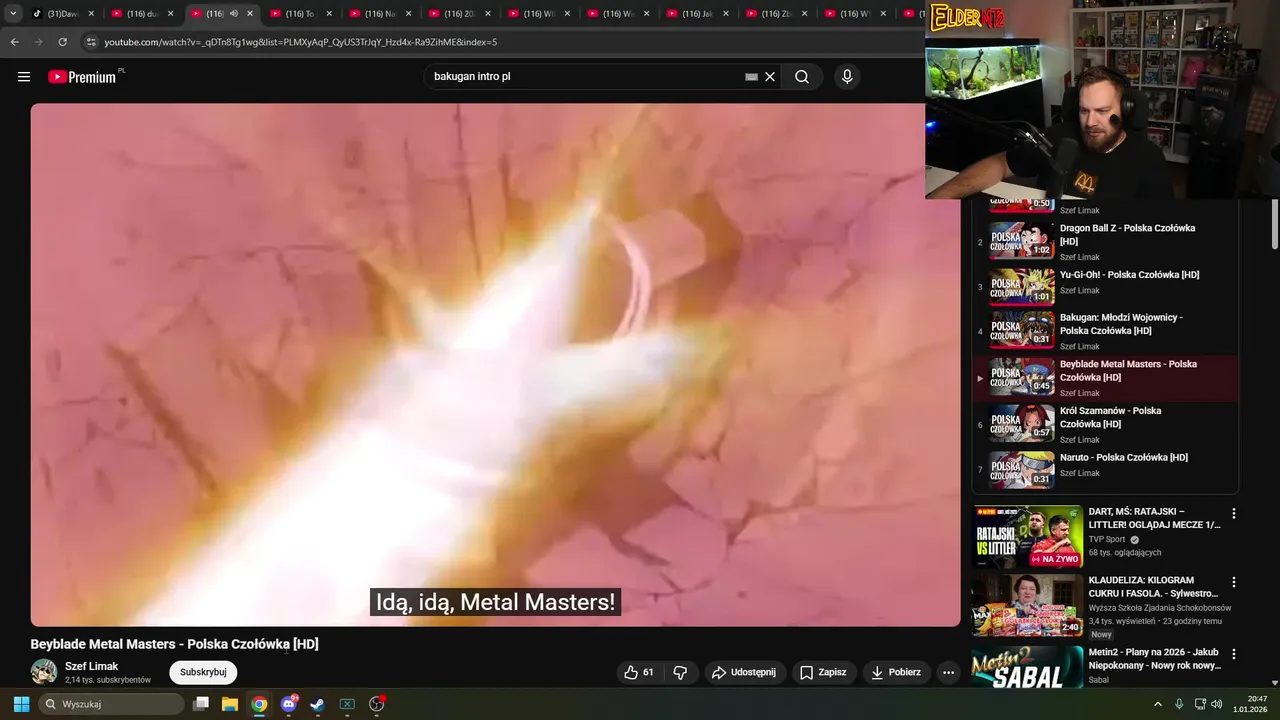Play Król Szamanów Polska Czołówka from playlist
This screenshot has height=720, width=1280.
click(x=1105, y=424)
